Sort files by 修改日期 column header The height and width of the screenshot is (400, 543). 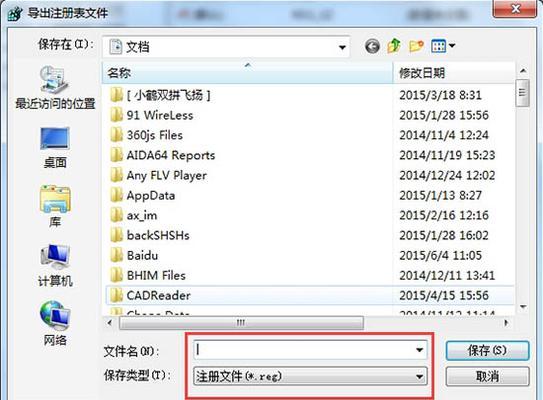tap(454, 73)
